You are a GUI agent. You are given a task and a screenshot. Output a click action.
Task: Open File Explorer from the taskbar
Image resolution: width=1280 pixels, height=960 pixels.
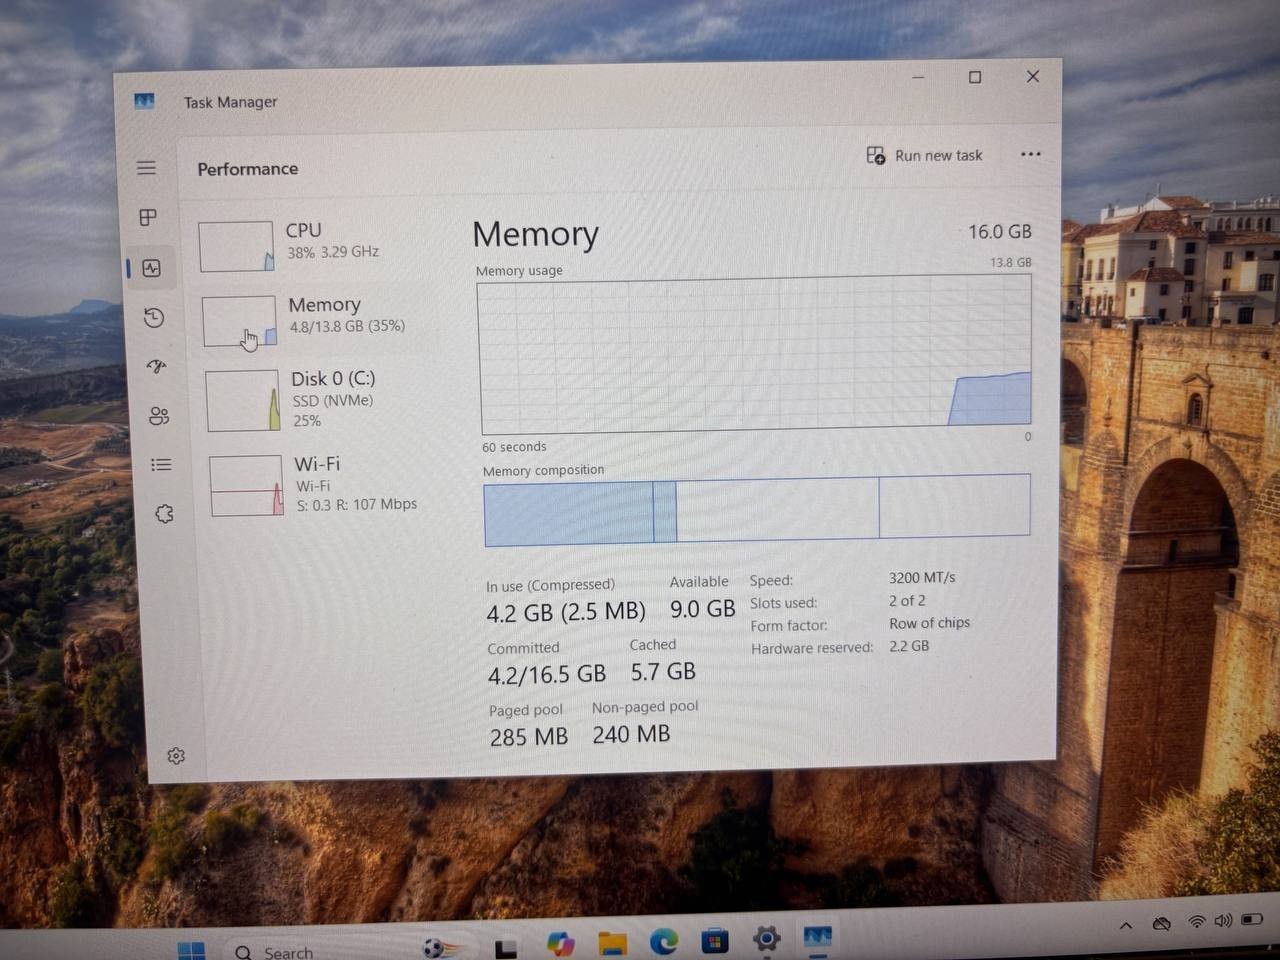(x=613, y=942)
